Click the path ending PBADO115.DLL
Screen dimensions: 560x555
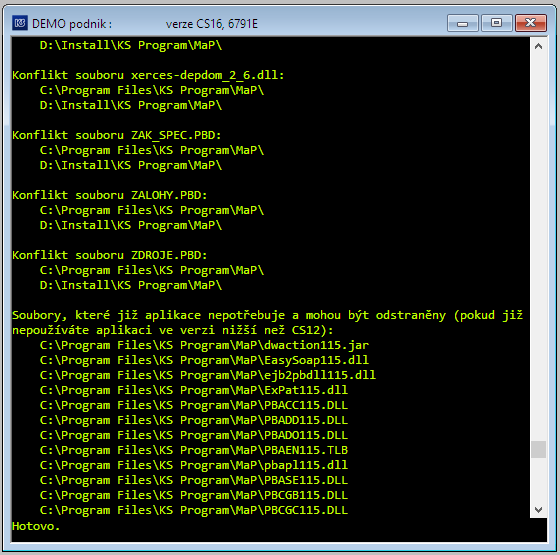click(x=194, y=435)
